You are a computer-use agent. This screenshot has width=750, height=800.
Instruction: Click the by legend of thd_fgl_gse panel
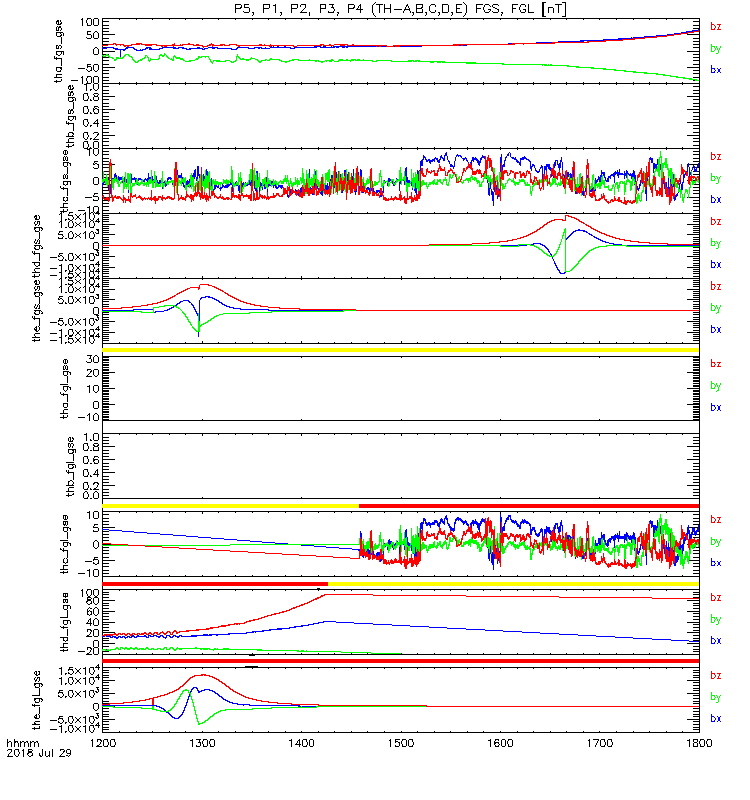click(716, 619)
